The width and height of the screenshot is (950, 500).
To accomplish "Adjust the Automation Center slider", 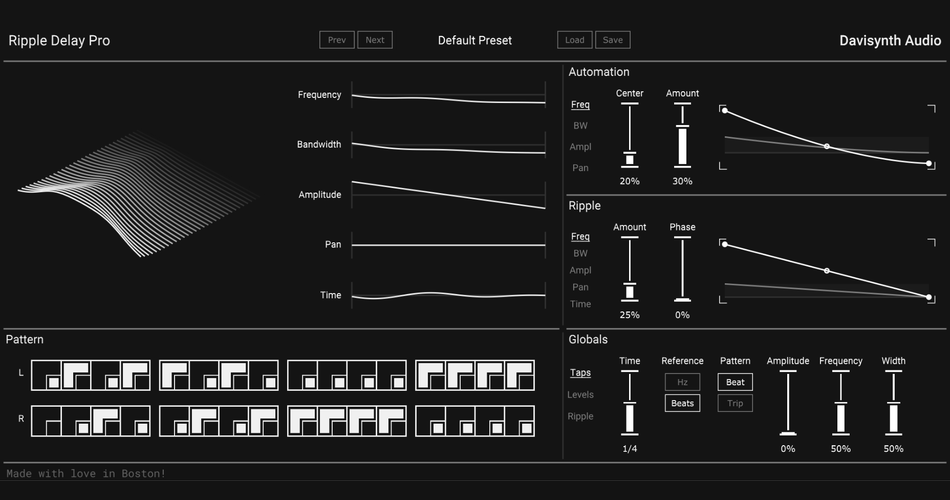I will click(x=629, y=135).
